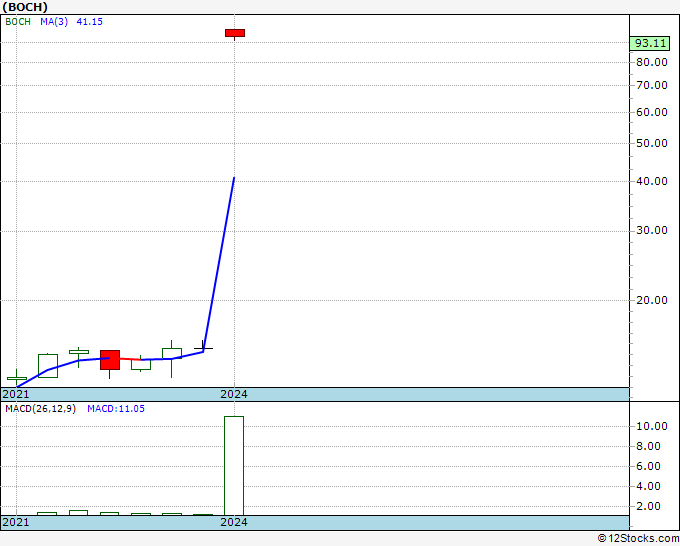Click the highlighted 93.11 price label
Image resolution: width=680 pixels, height=546 pixels.
(650, 43)
